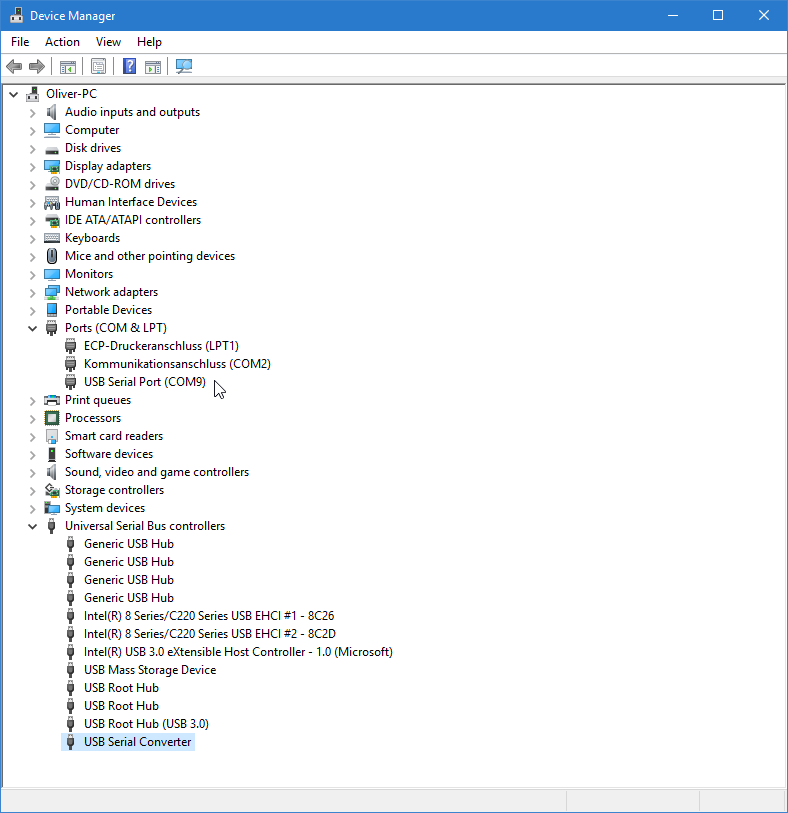Click the blue Help question mark icon
Image resolution: width=788 pixels, height=813 pixels.
point(129,66)
